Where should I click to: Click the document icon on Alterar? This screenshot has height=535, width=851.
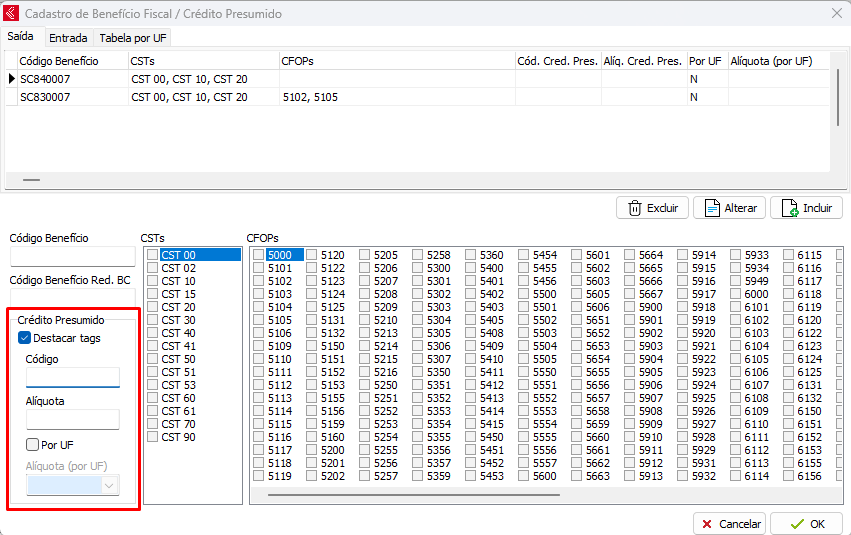(x=712, y=208)
